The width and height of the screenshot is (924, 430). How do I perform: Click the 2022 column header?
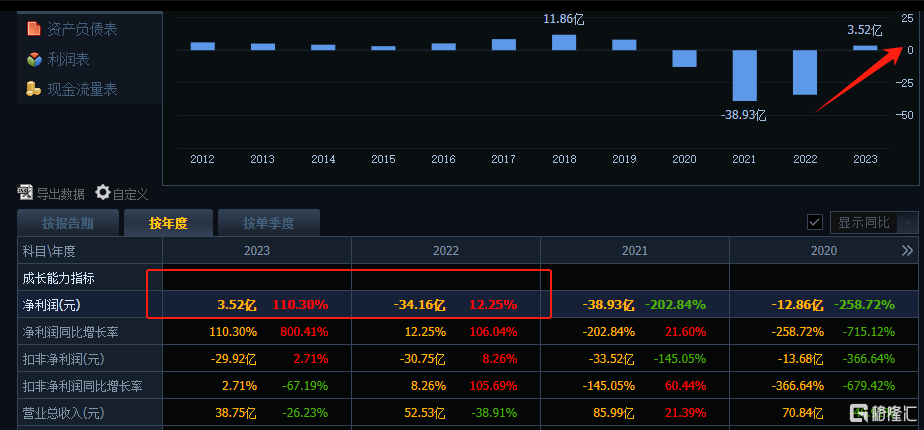(x=446, y=251)
